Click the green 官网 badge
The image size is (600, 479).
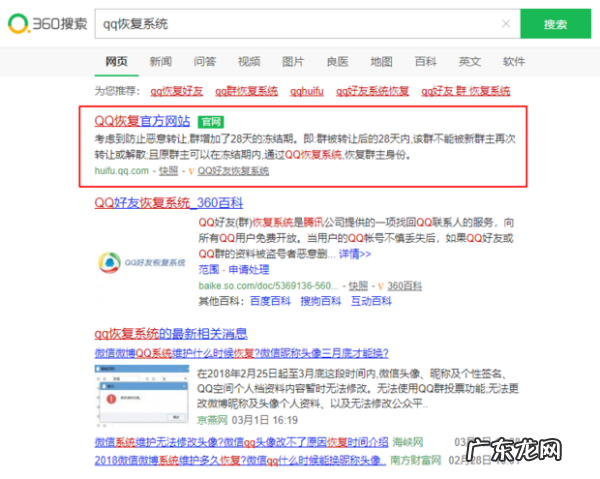point(211,122)
